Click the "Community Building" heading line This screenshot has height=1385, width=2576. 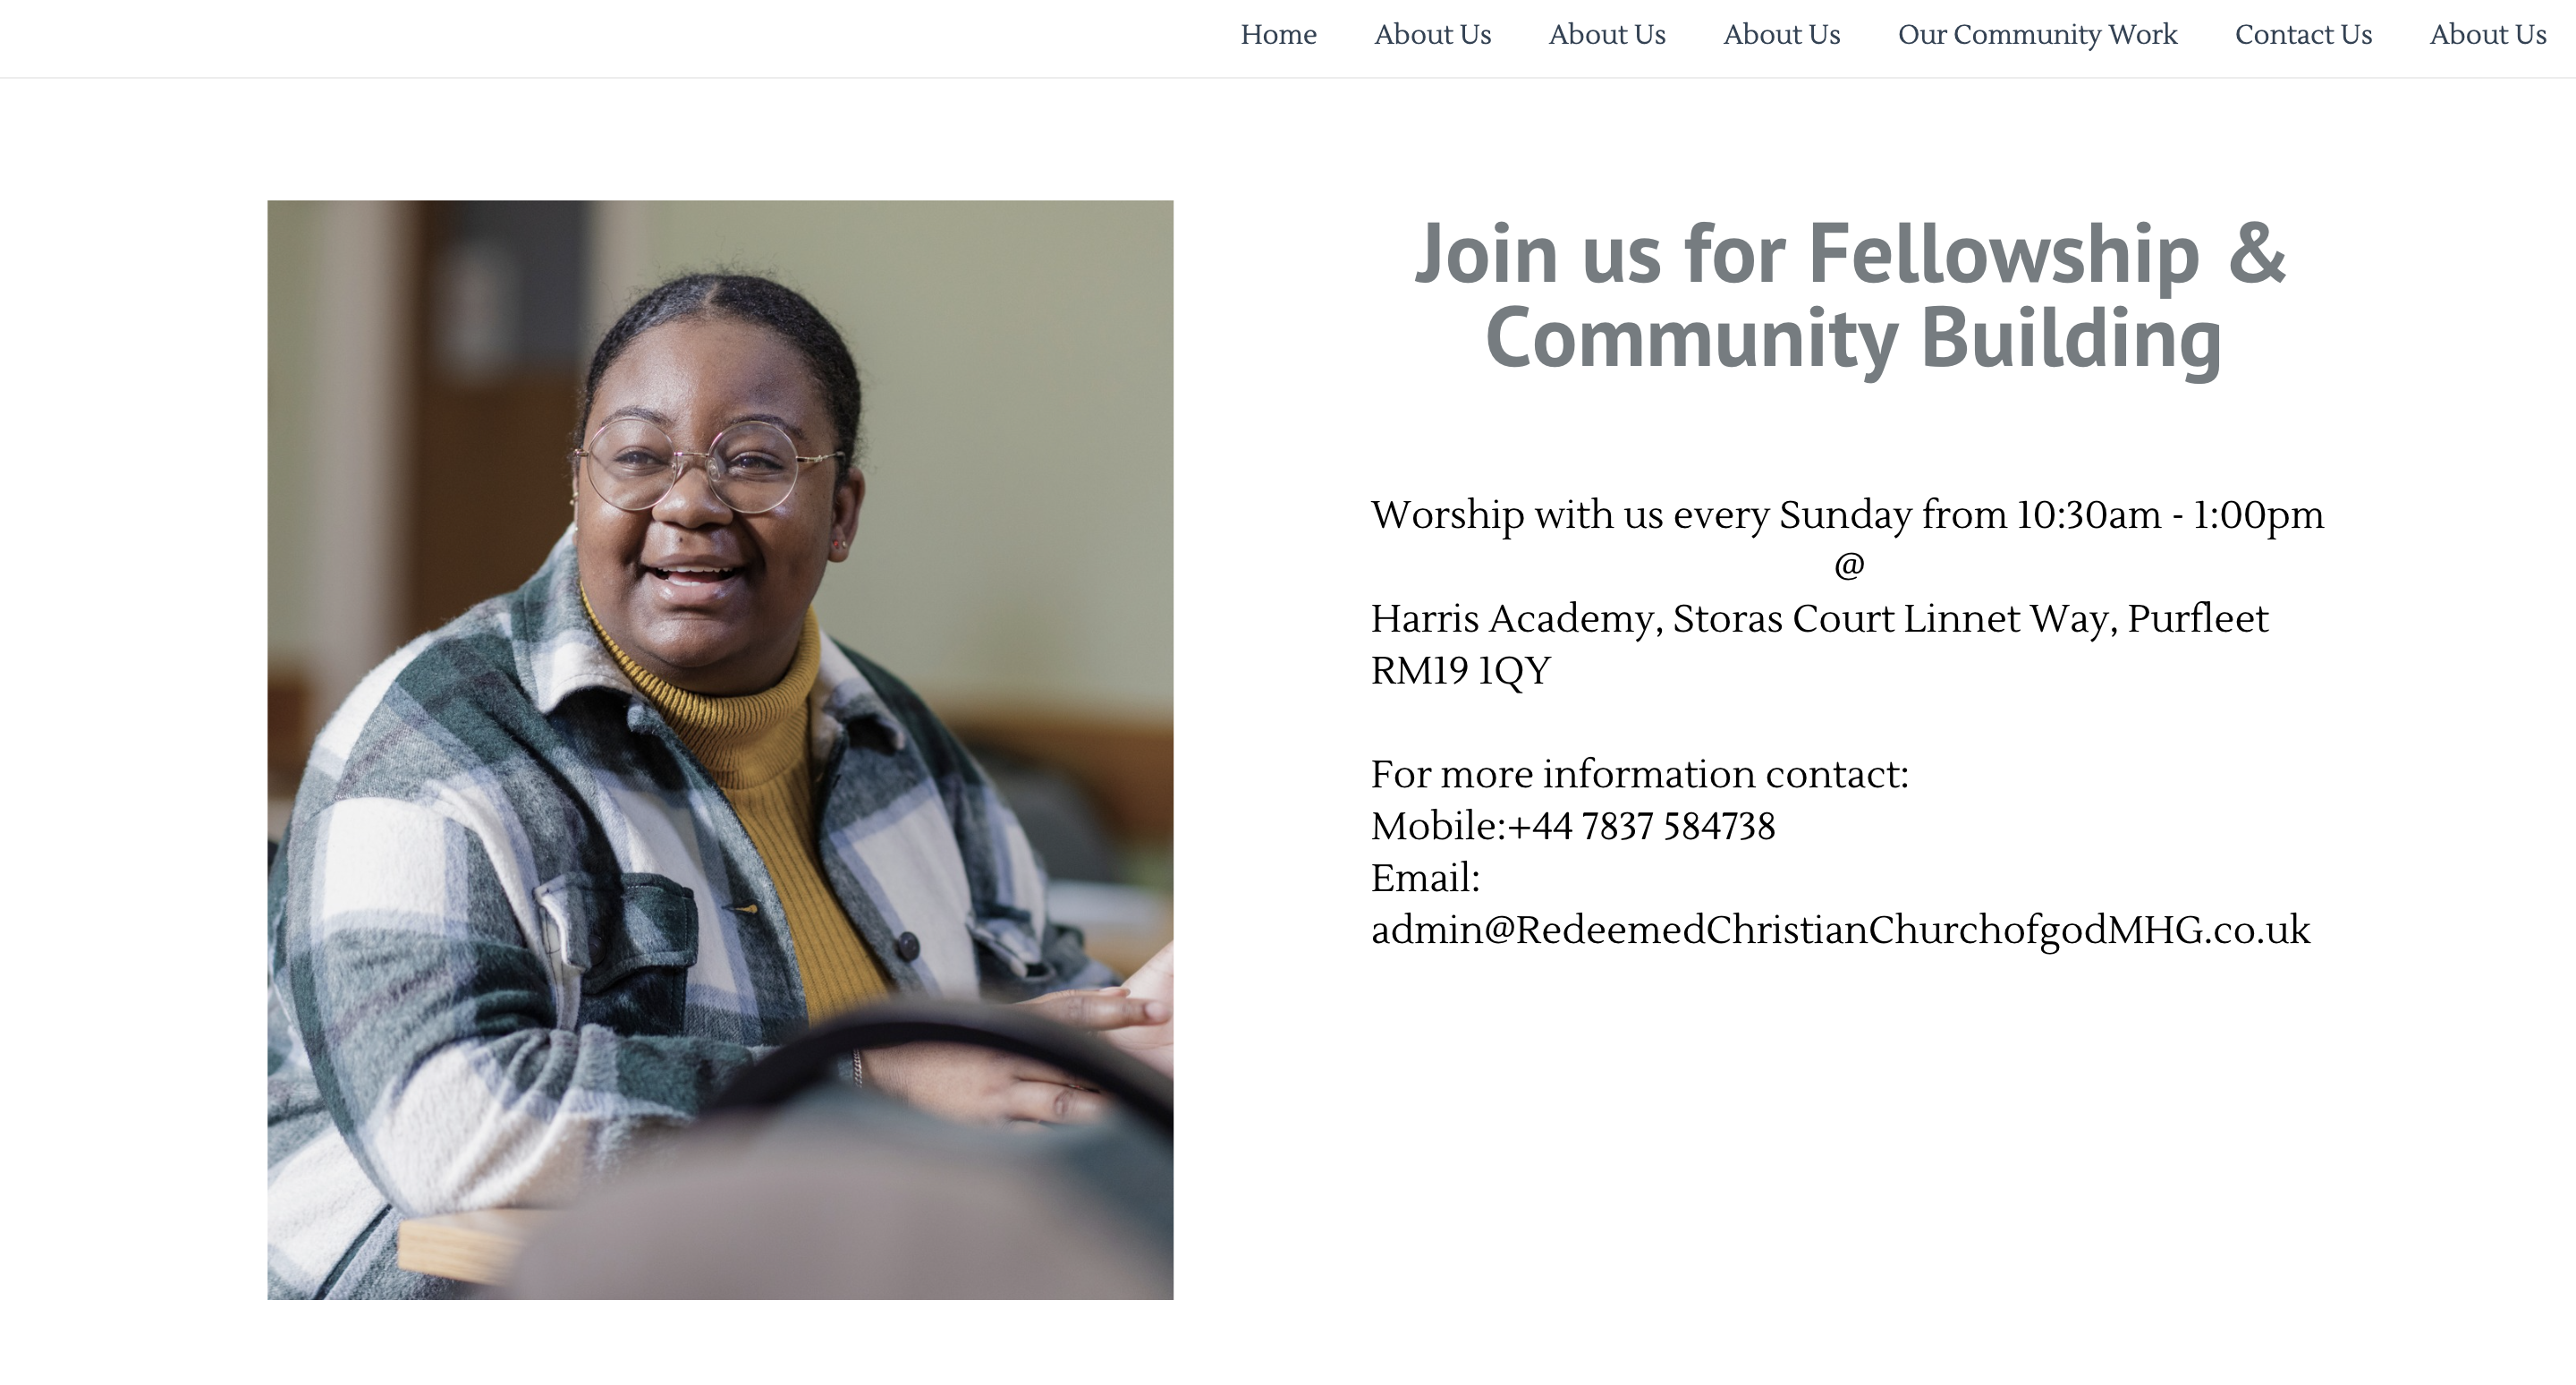coord(1853,338)
